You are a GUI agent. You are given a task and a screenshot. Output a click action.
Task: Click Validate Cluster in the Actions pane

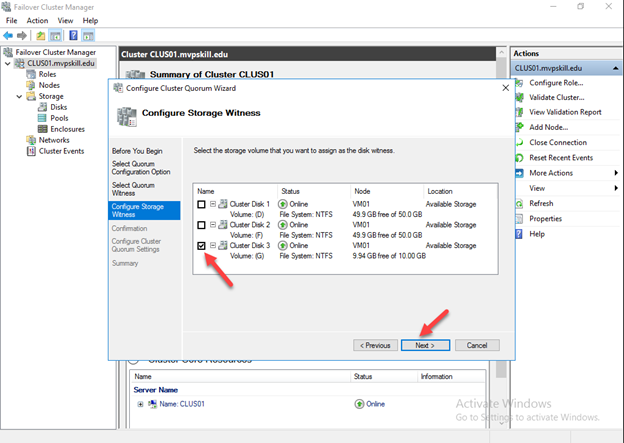(557, 98)
